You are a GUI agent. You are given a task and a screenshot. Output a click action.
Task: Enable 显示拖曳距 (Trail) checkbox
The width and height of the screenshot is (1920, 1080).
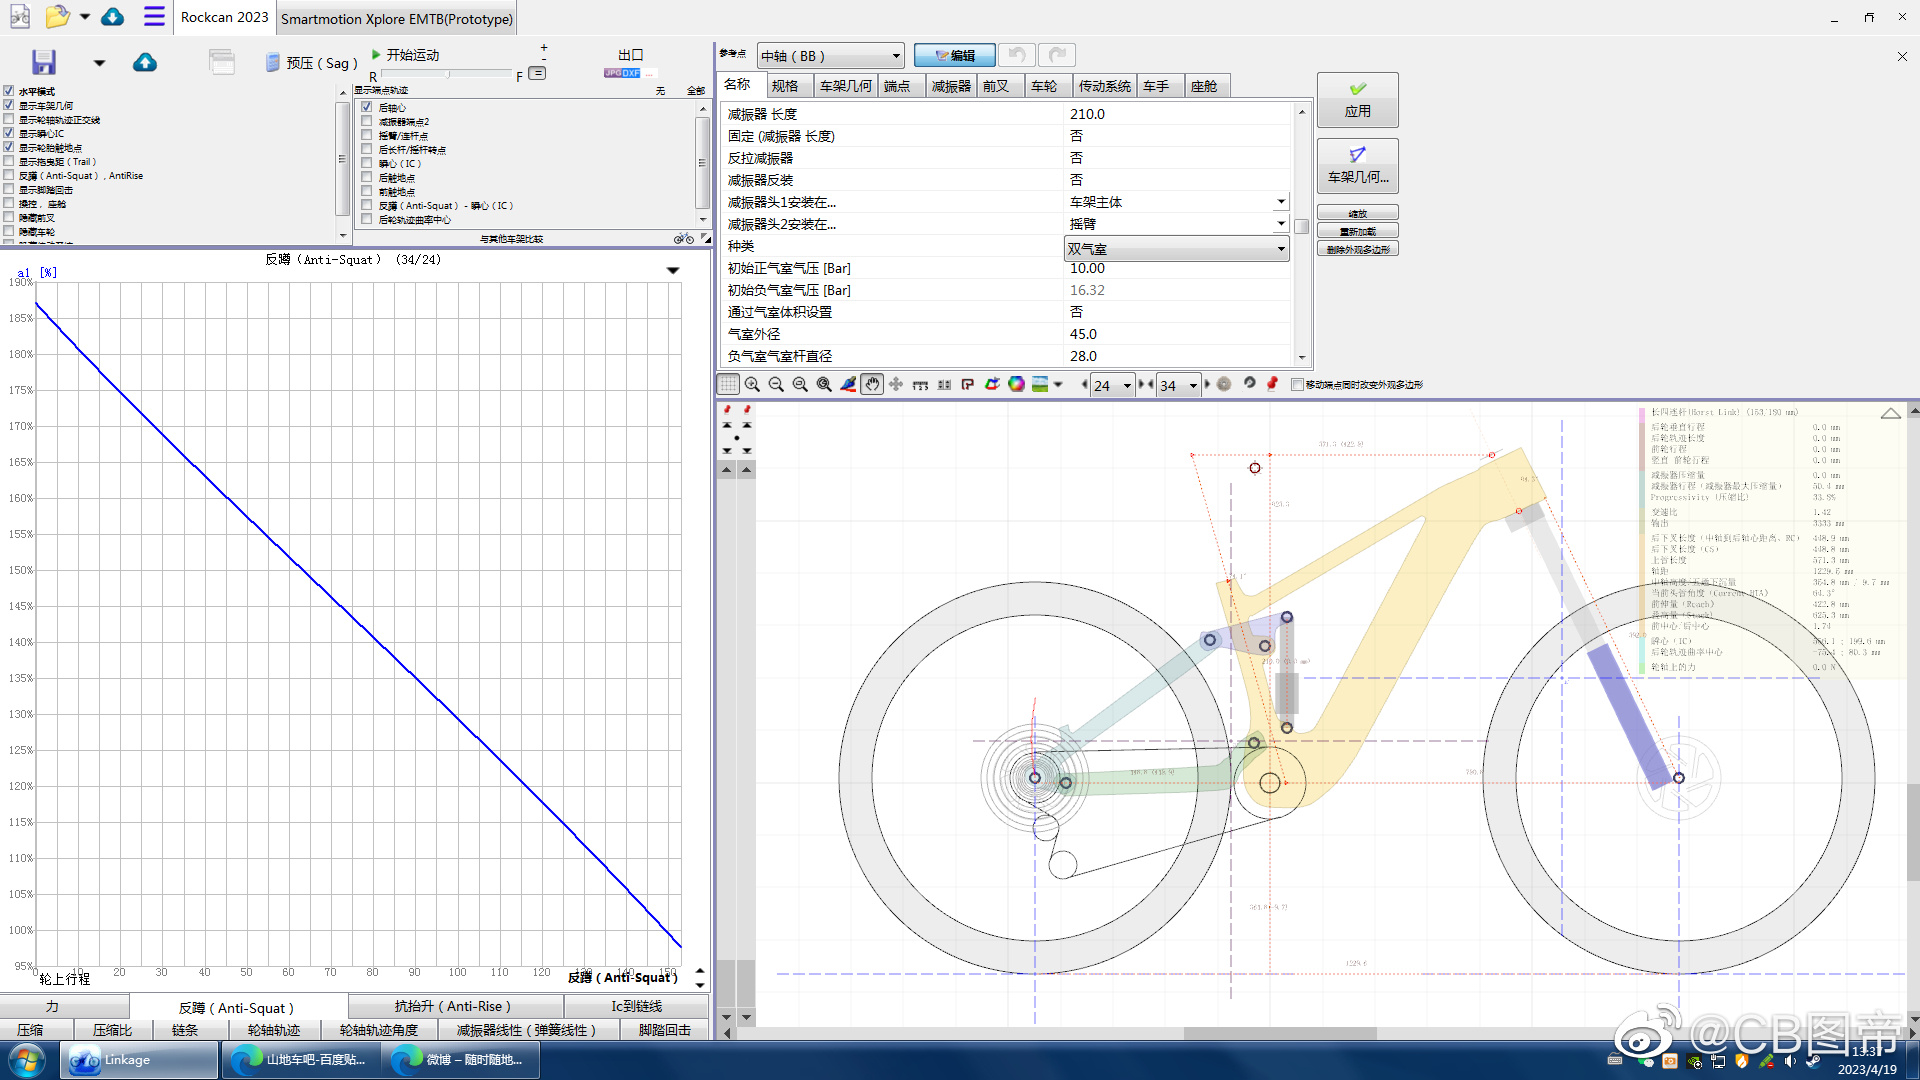pos(9,161)
